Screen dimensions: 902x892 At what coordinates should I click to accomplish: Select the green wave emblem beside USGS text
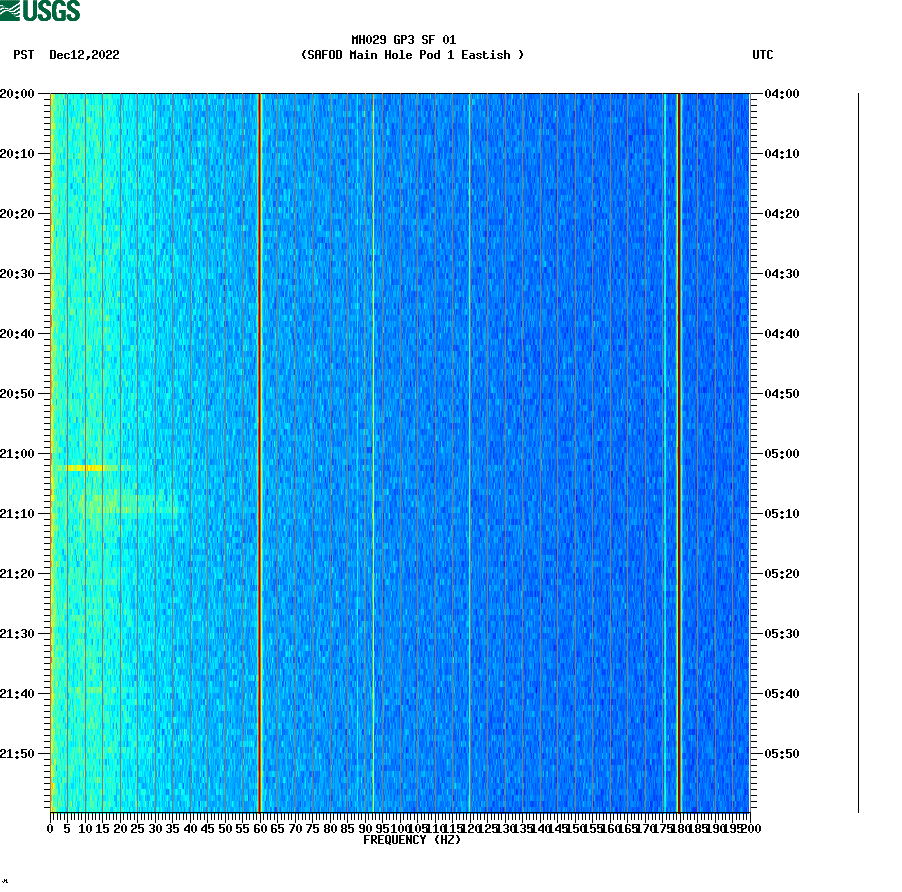[12, 11]
